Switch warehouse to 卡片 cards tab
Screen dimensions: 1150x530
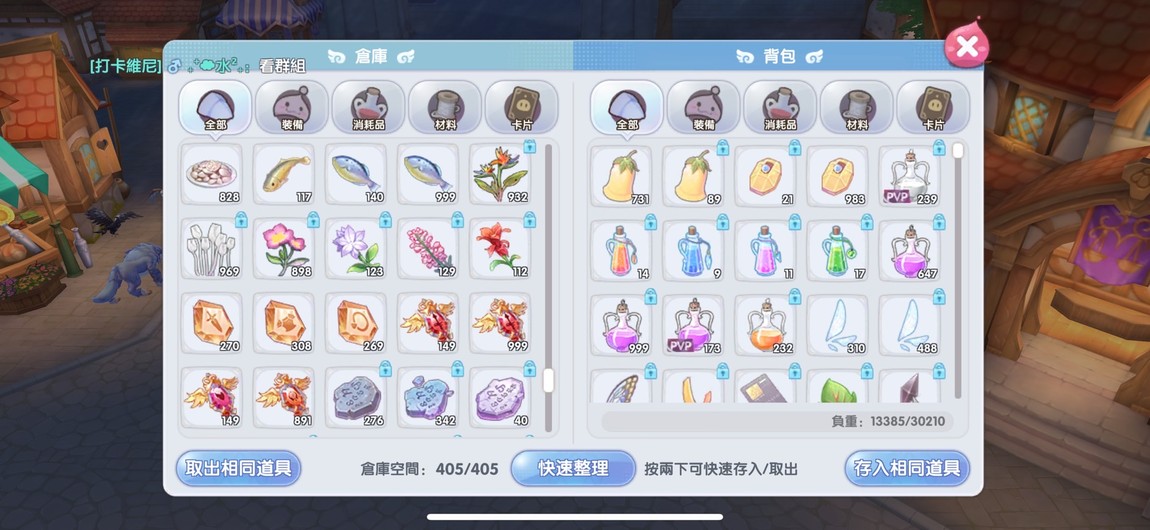(521, 107)
